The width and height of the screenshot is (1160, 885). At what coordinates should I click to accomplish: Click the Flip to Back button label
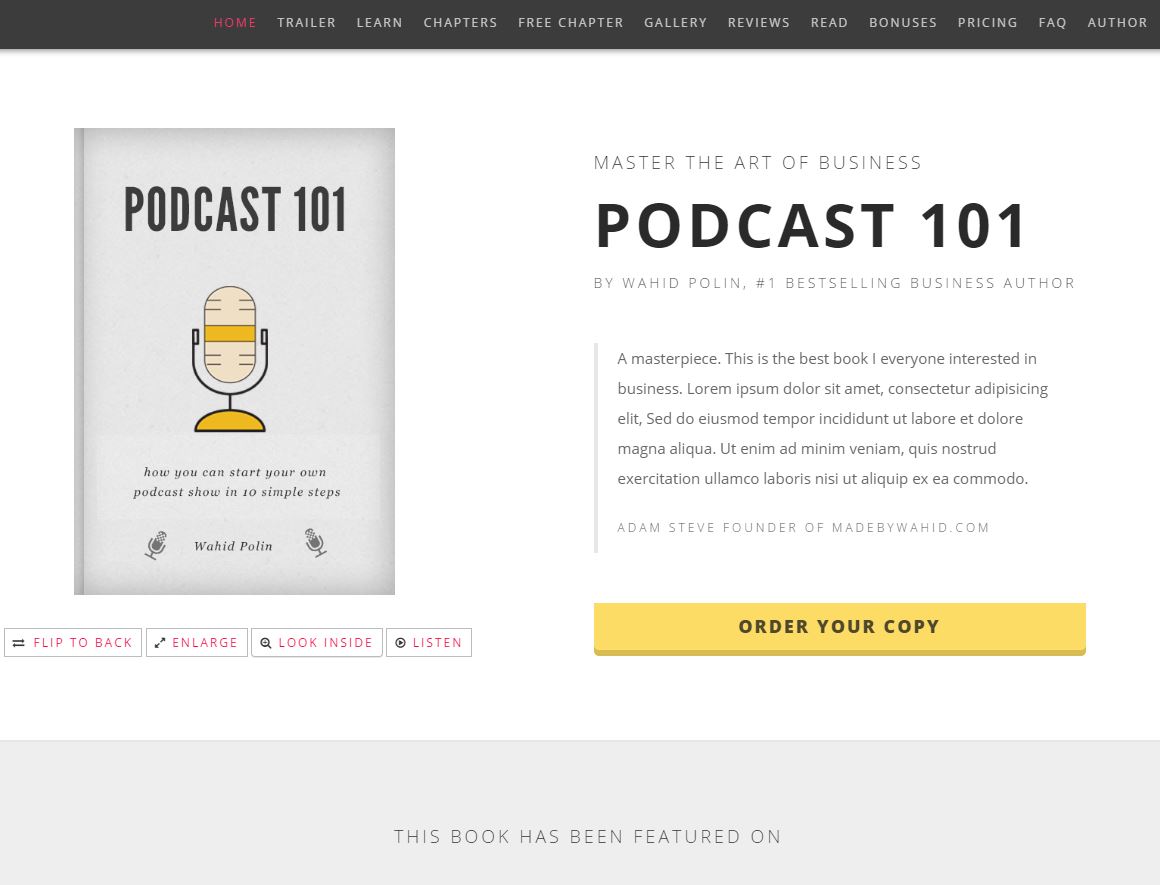83,643
